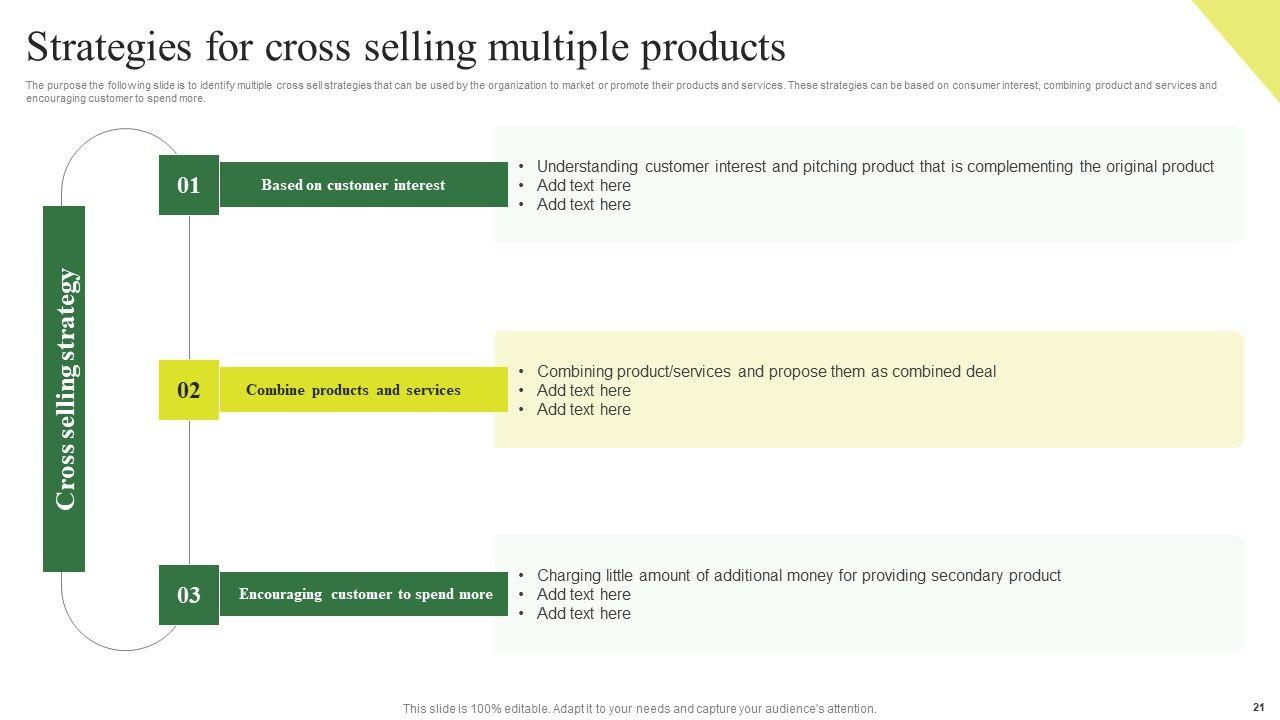Click last 'Add text here' in yellow panel
Viewport: 1280px width, 720px height.
point(583,410)
